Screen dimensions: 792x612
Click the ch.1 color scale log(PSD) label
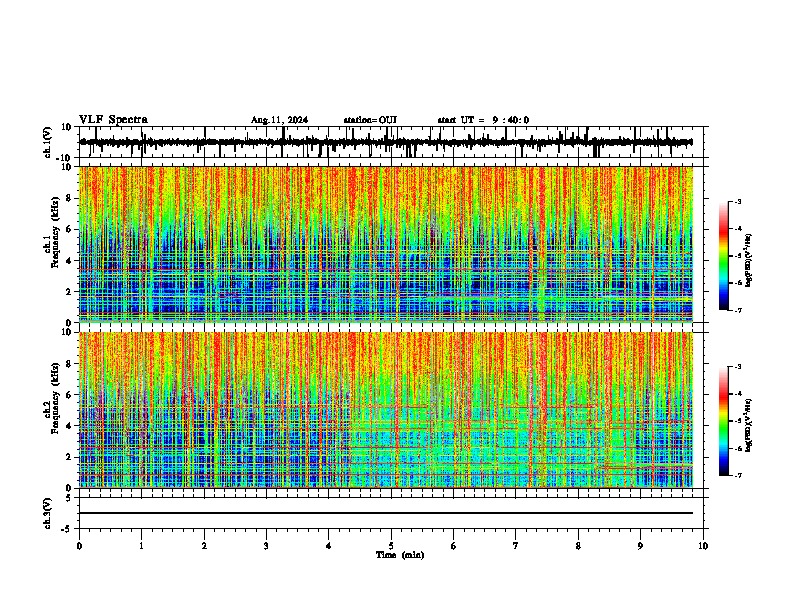point(749,261)
